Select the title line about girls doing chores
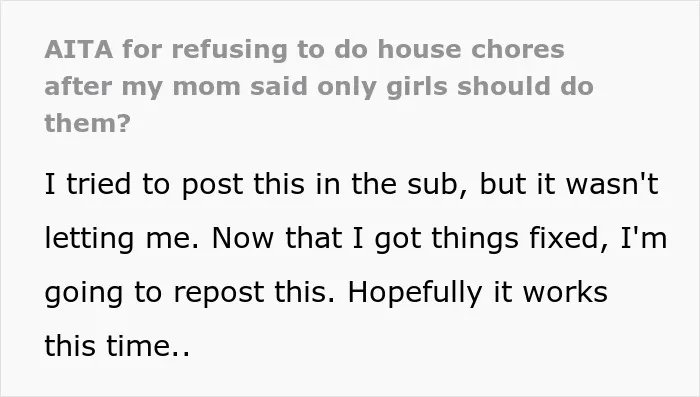 [x=319, y=87]
